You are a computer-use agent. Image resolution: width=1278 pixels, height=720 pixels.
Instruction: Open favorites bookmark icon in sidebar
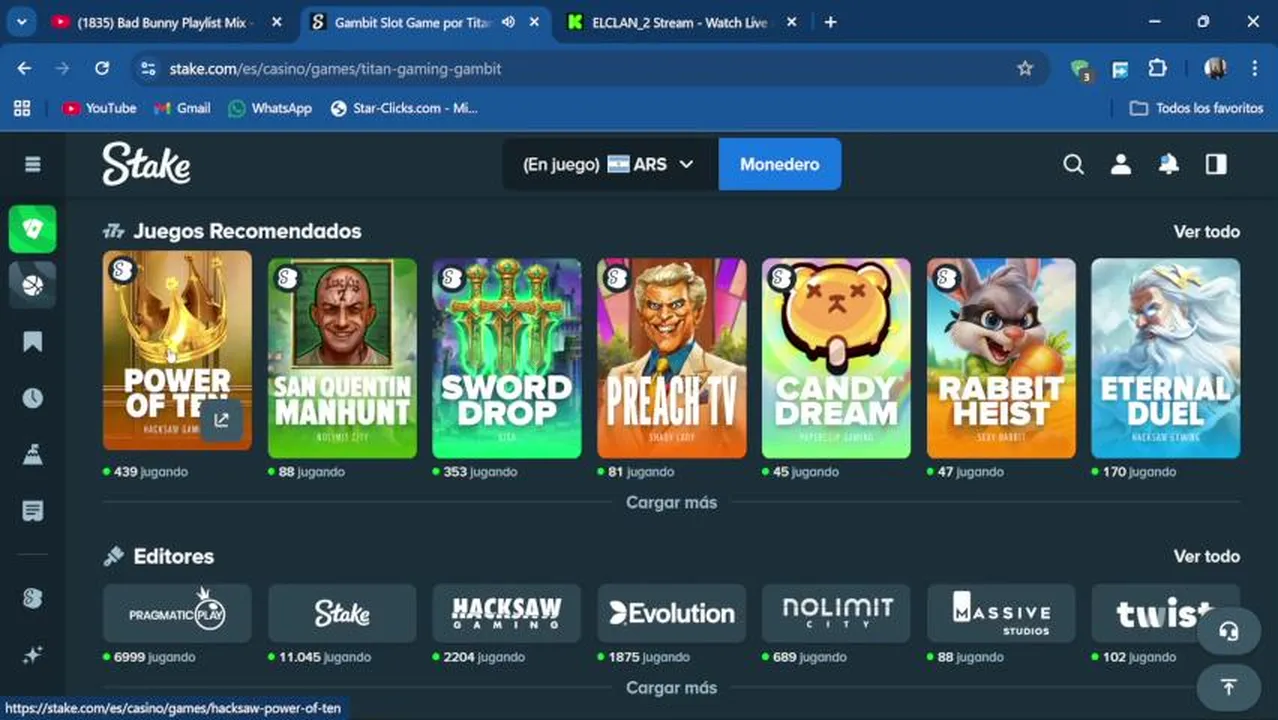point(33,342)
